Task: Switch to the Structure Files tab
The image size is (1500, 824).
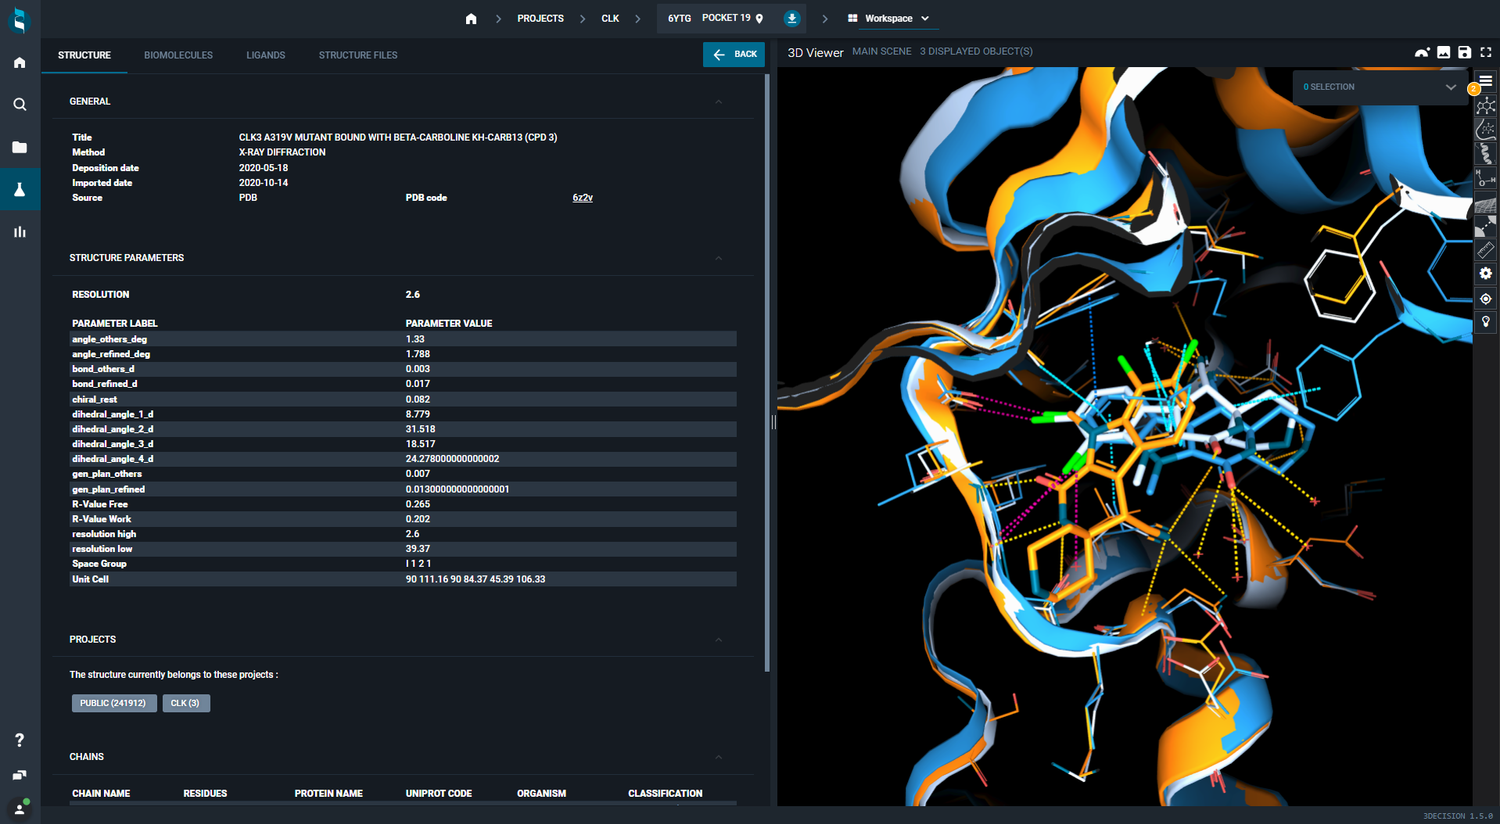Action: 358,55
